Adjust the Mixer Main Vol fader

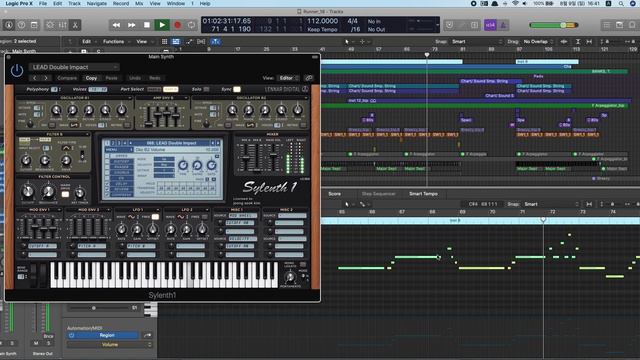tap(273, 156)
